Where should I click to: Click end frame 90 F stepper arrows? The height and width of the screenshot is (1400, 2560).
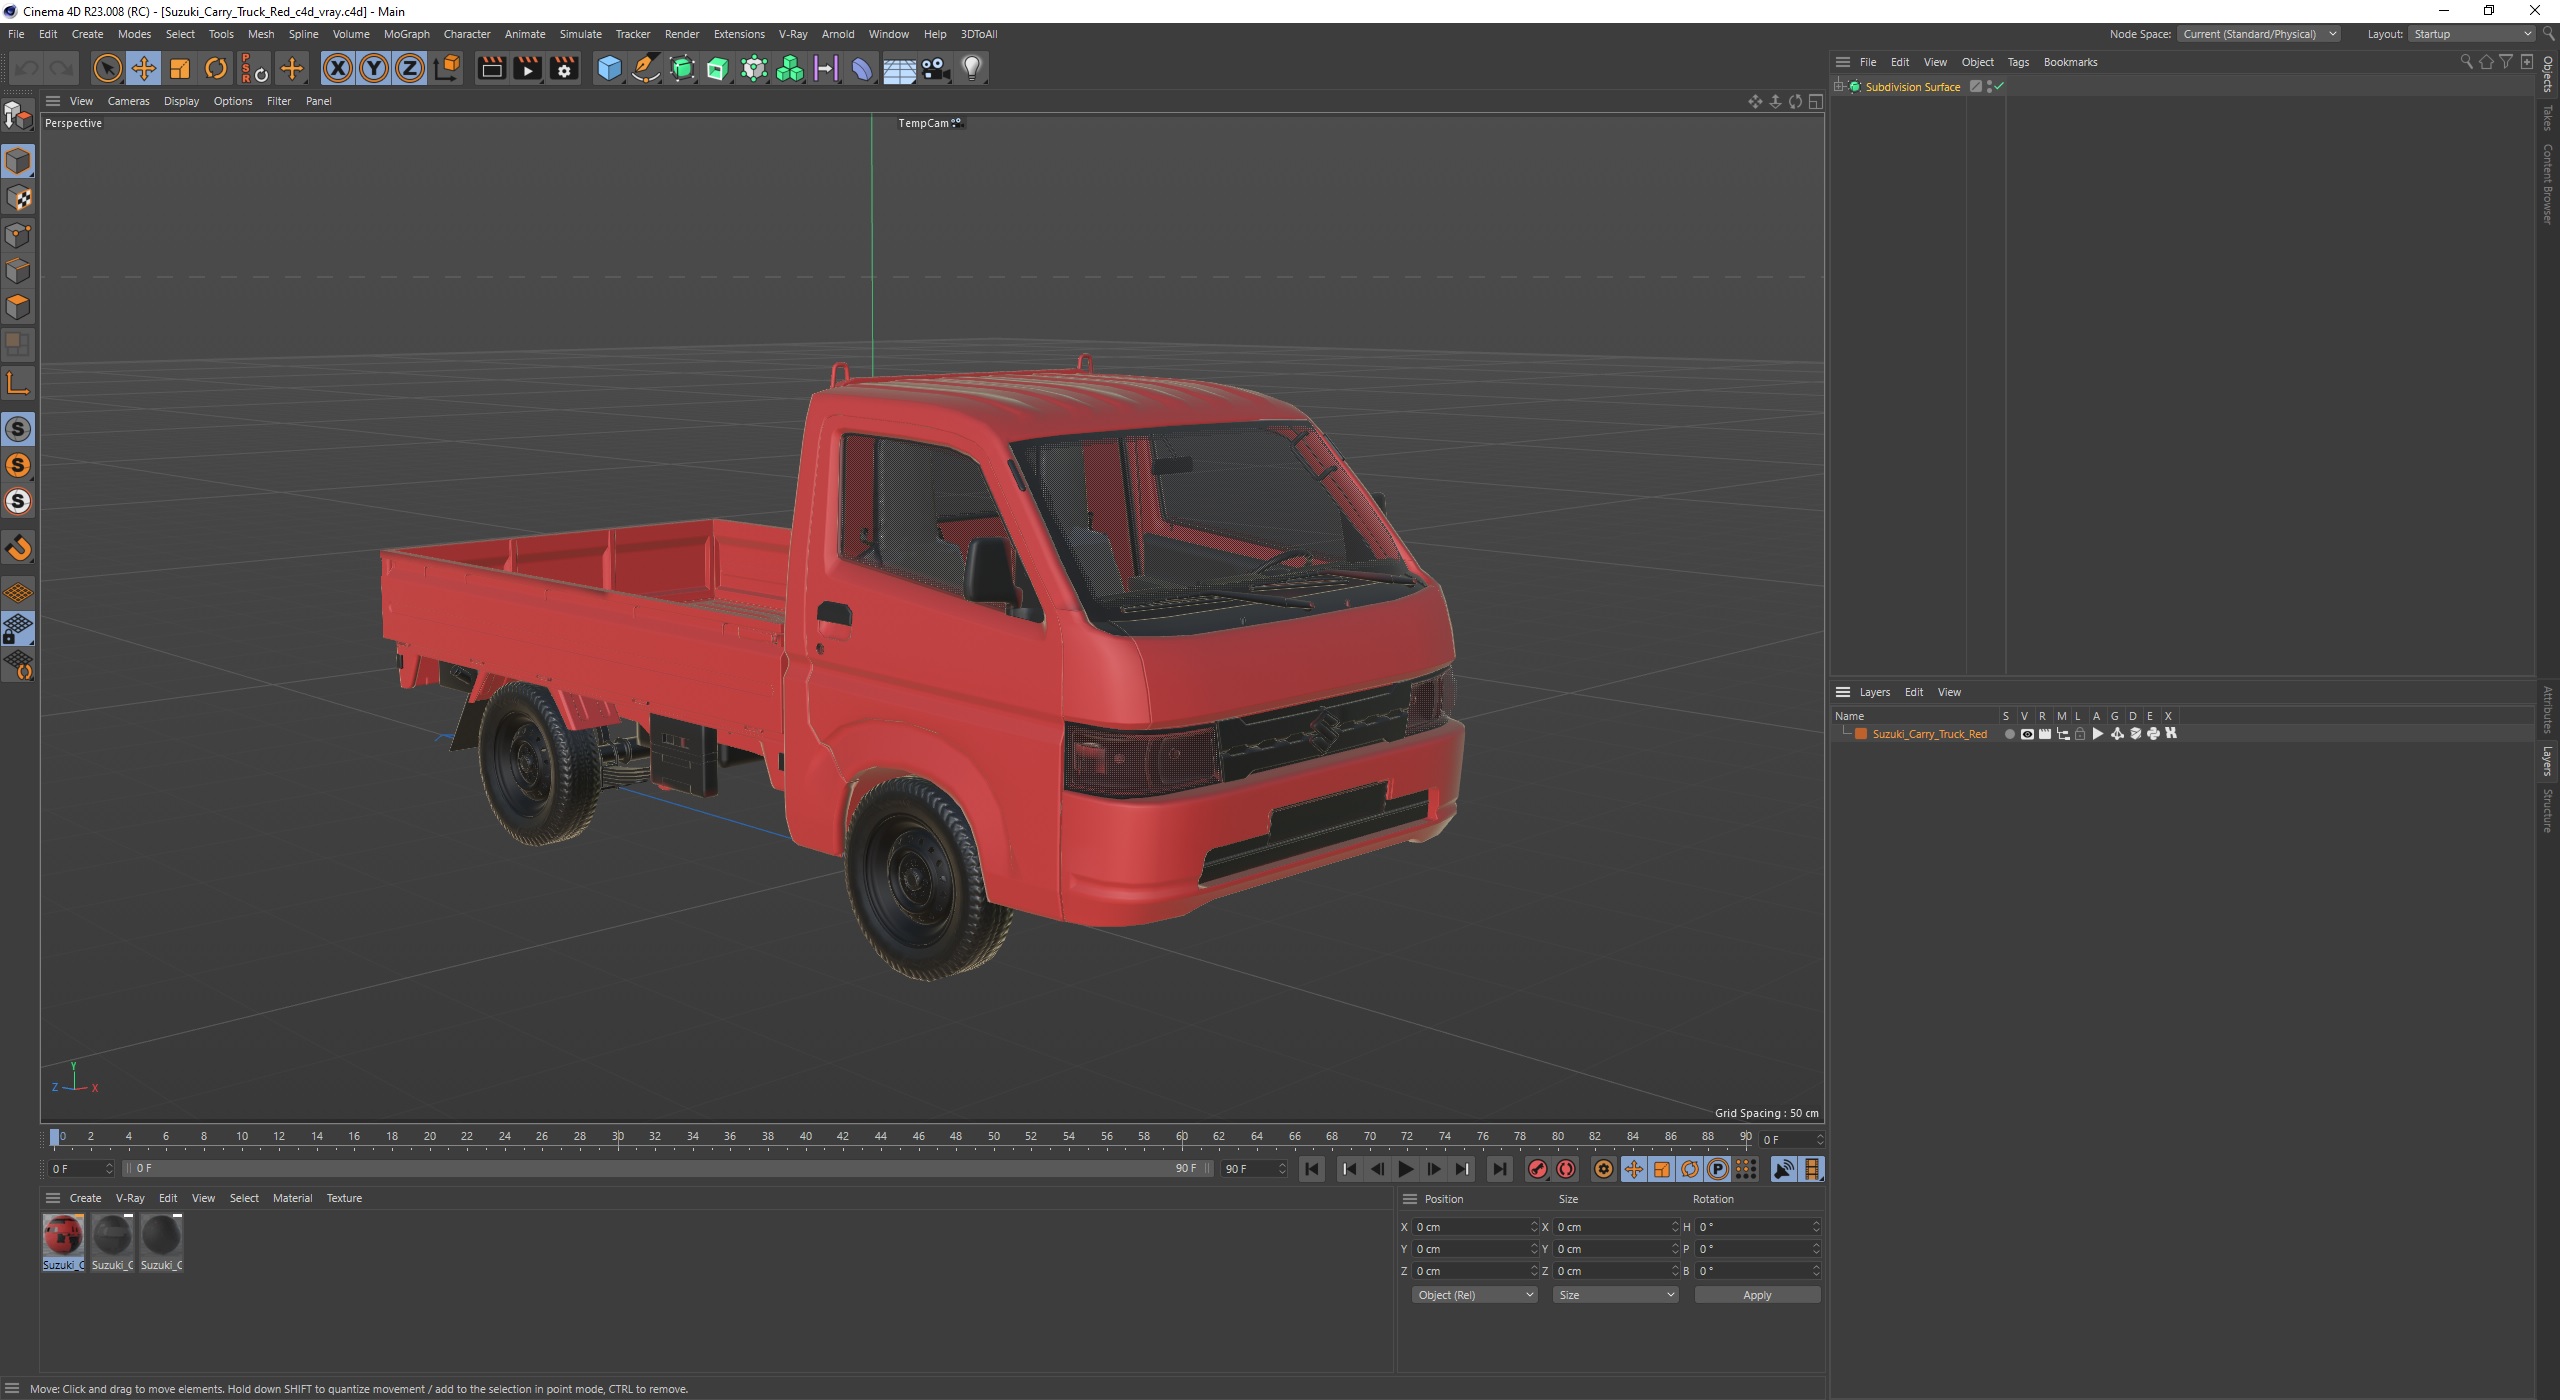point(1282,1169)
